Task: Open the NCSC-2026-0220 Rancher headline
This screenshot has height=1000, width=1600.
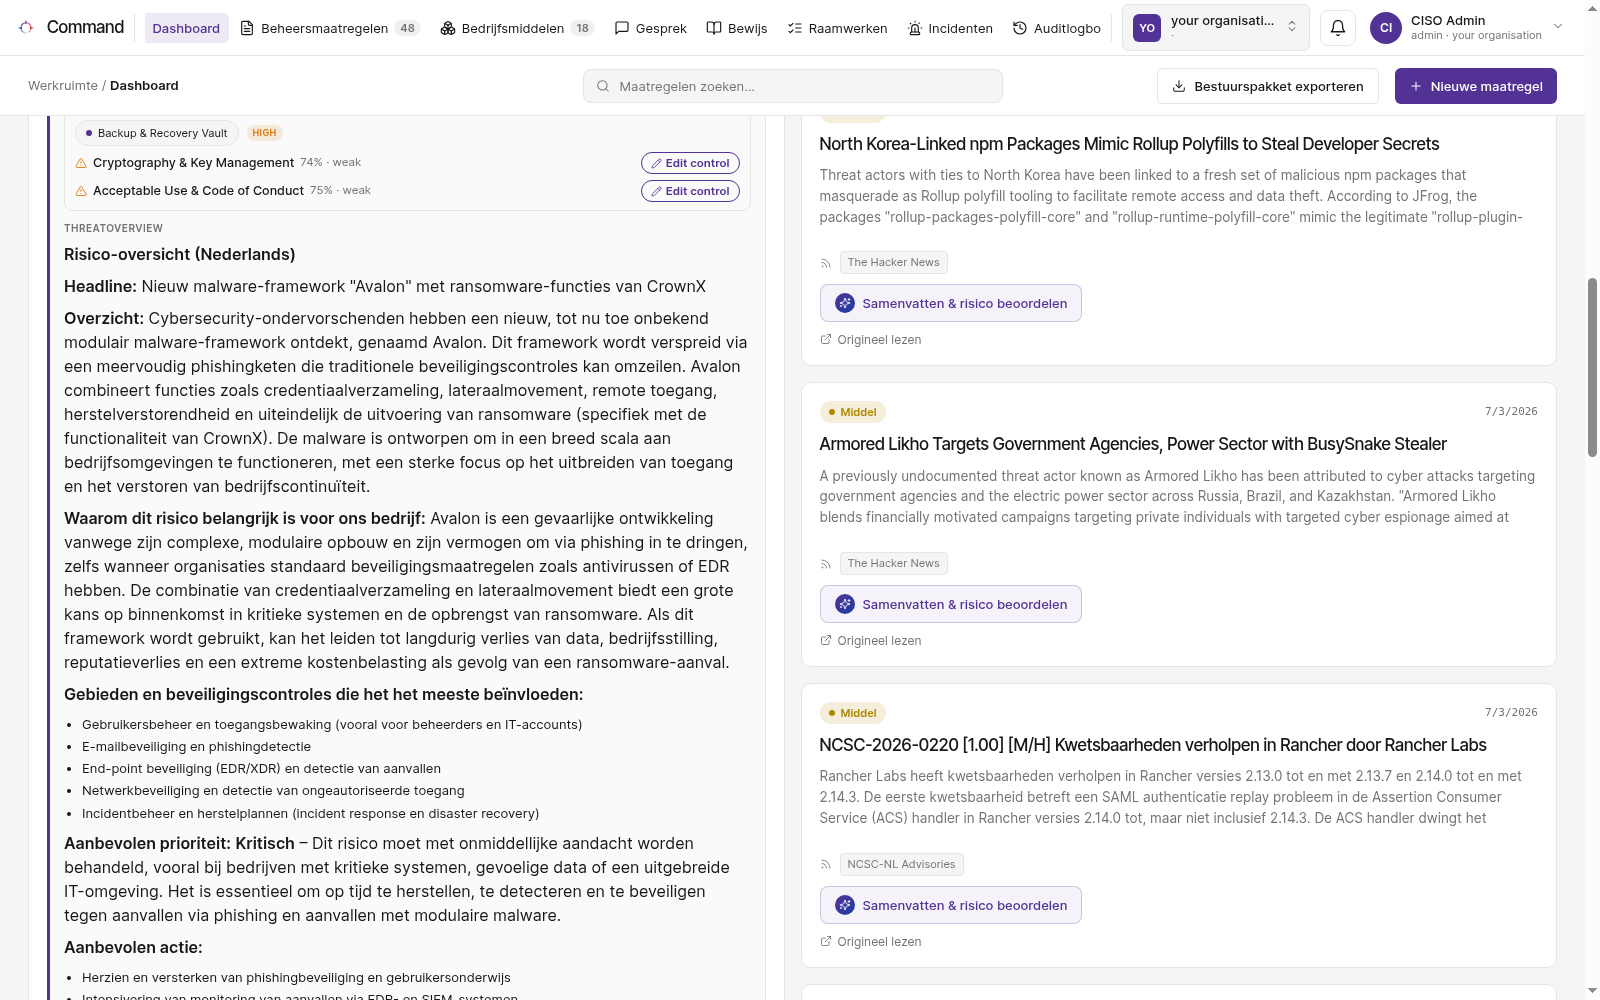Action: coord(1153,745)
